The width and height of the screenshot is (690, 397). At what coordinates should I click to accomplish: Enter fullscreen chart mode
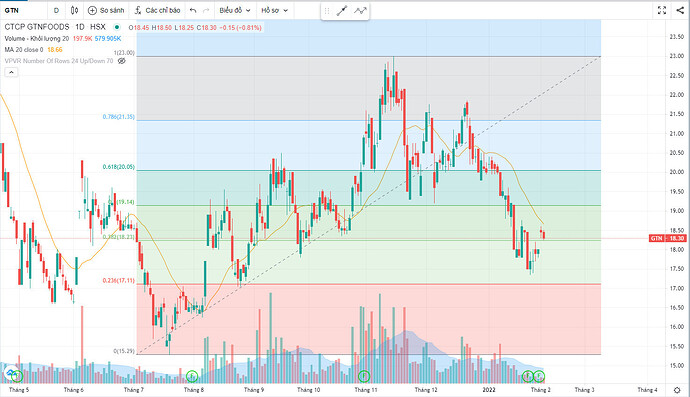(662, 10)
